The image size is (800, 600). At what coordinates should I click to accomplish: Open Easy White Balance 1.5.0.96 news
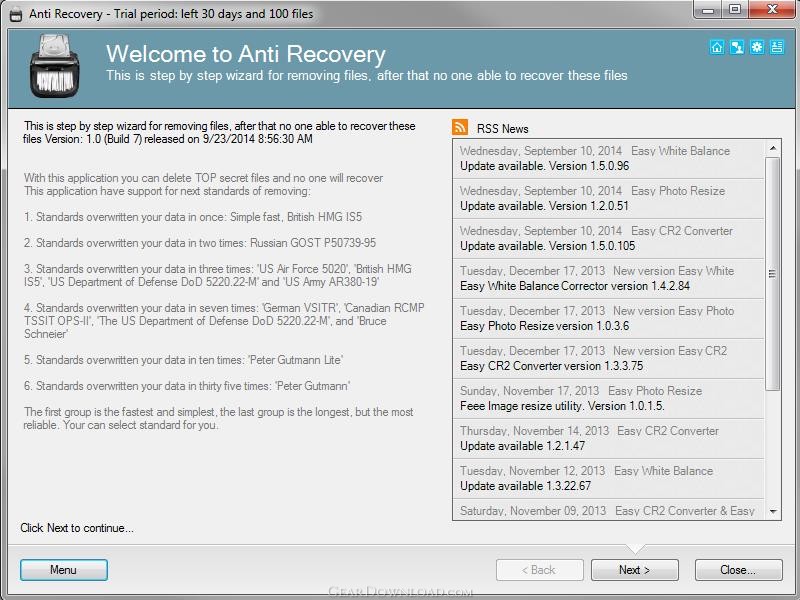tap(608, 159)
